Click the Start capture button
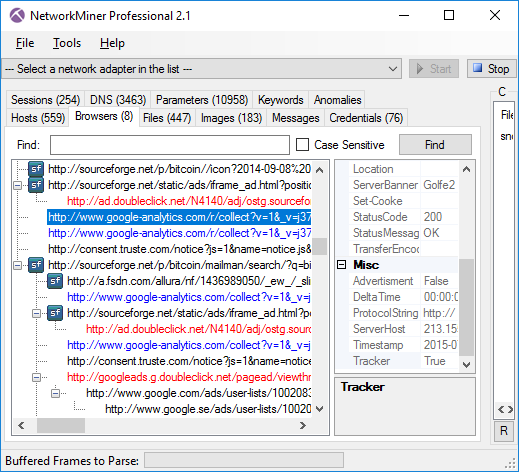The height and width of the screenshot is (472, 519). pos(434,69)
